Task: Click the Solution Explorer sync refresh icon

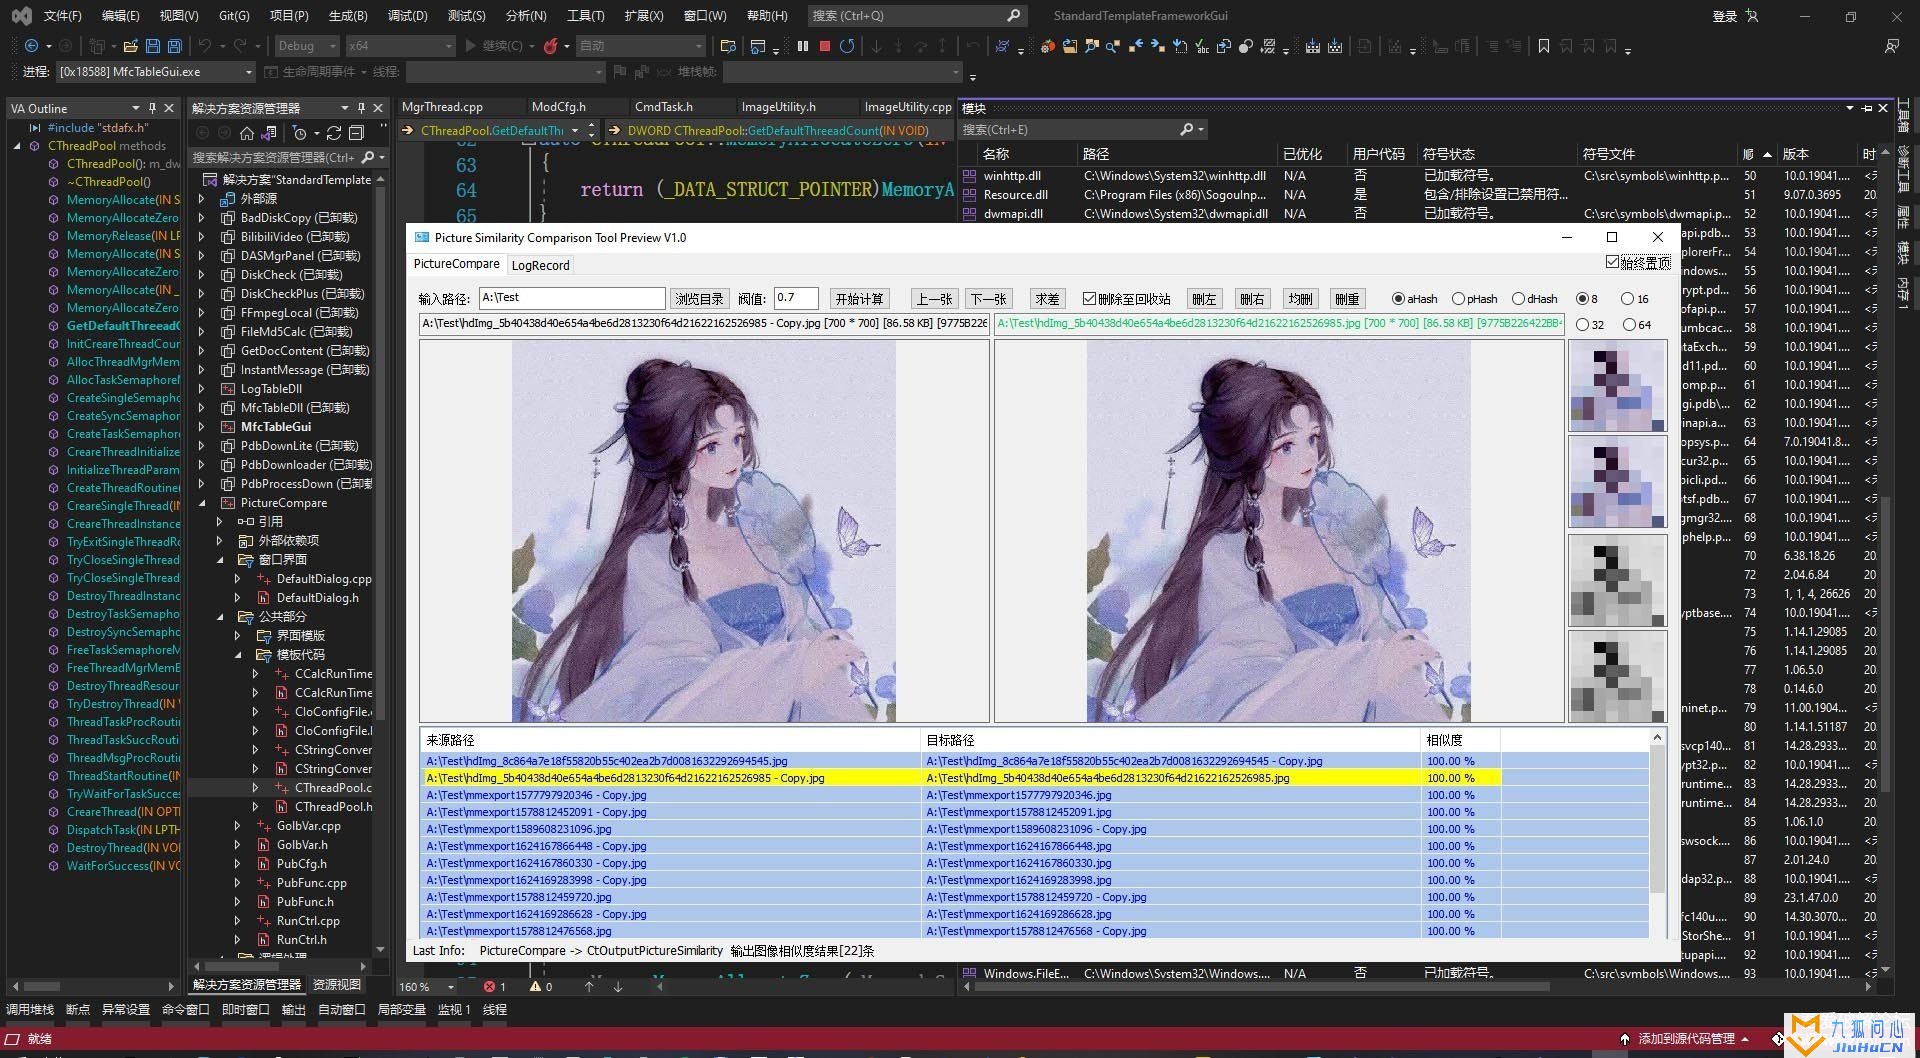Action: tap(334, 133)
